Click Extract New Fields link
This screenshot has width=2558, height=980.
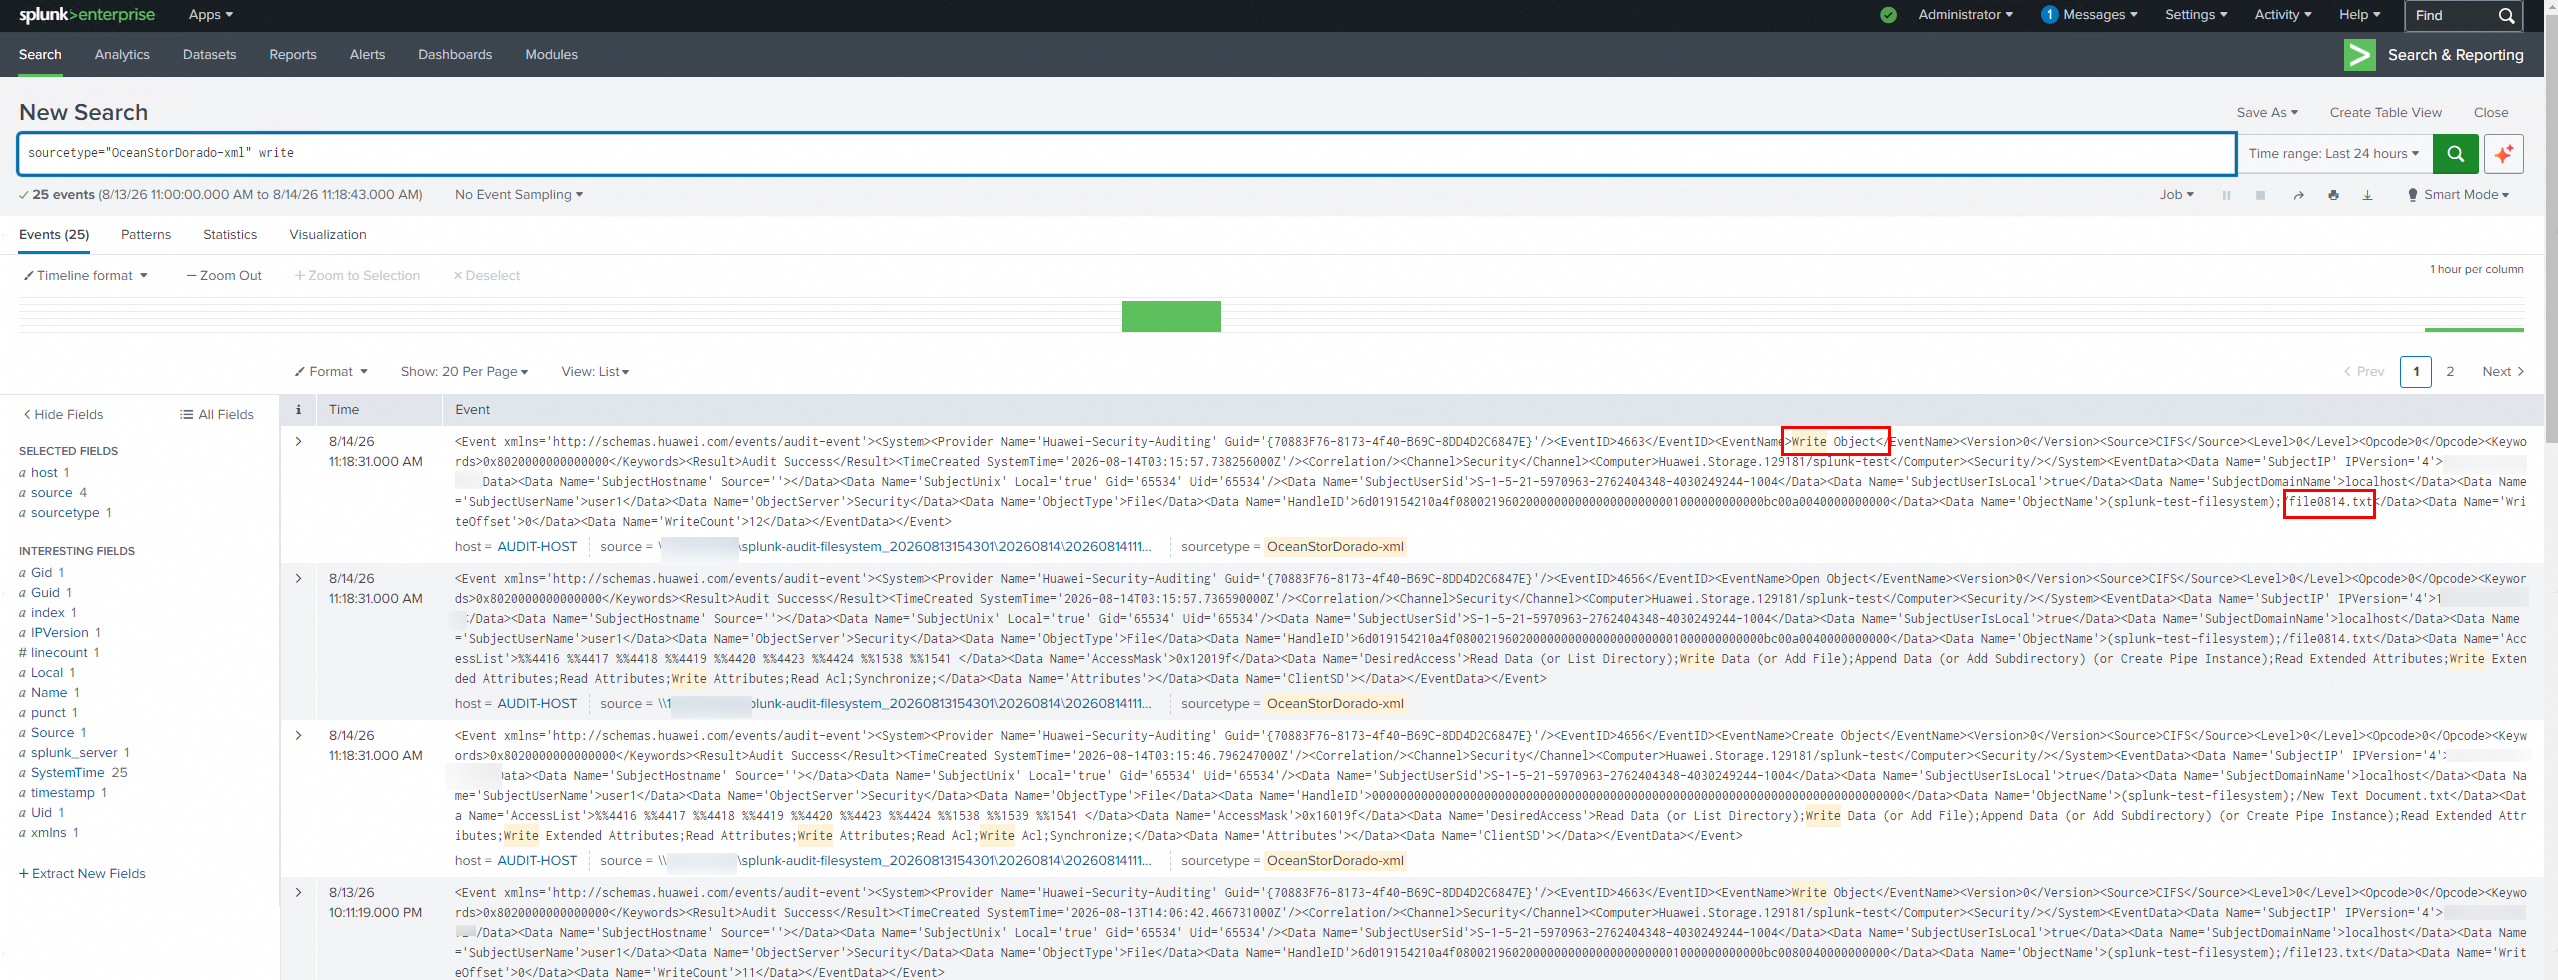(82, 874)
